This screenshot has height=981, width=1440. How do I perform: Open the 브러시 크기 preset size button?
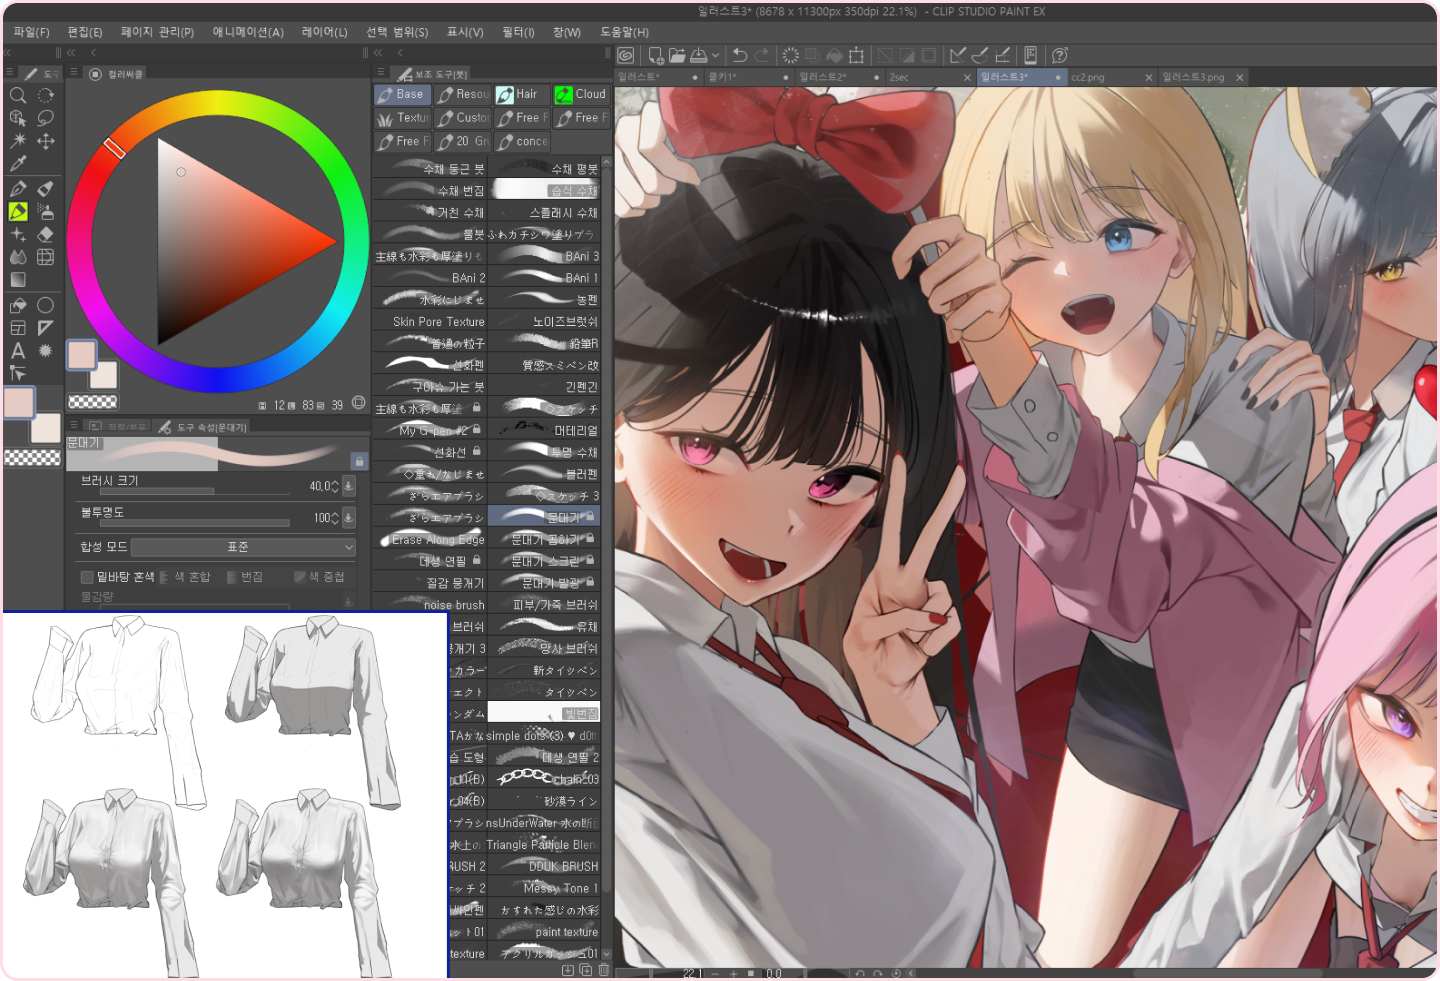(x=349, y=486)
